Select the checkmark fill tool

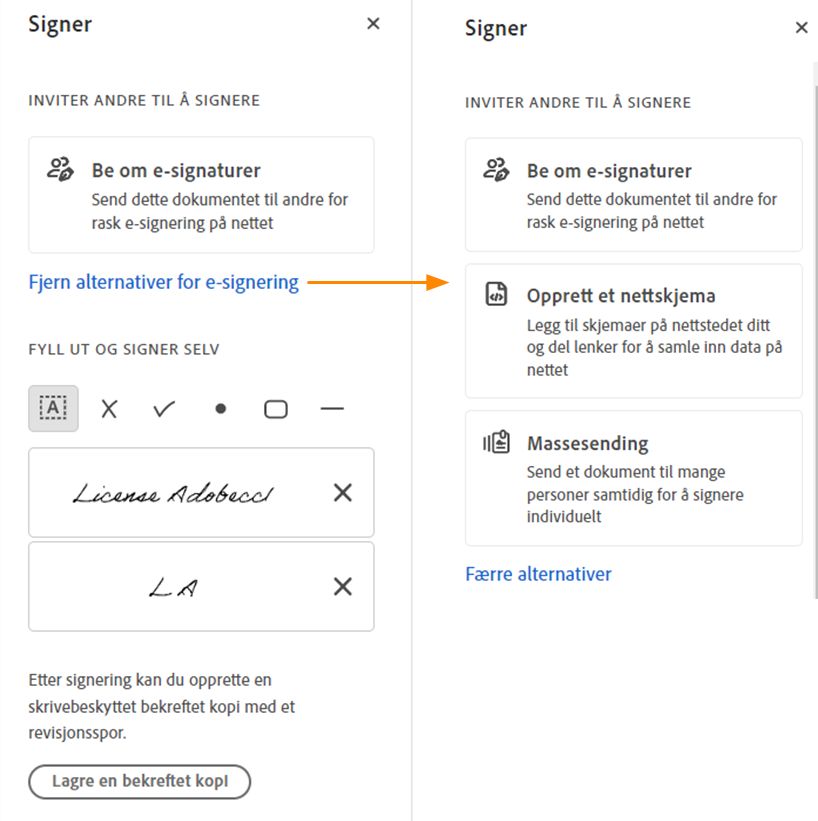click(x=164, y=408)
